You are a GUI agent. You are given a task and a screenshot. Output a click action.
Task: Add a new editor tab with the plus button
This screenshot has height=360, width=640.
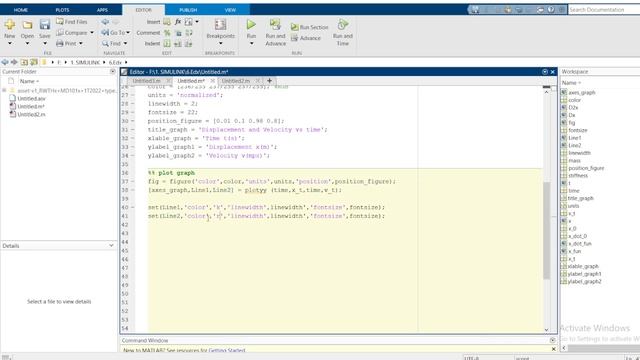[x=269, y=81]
